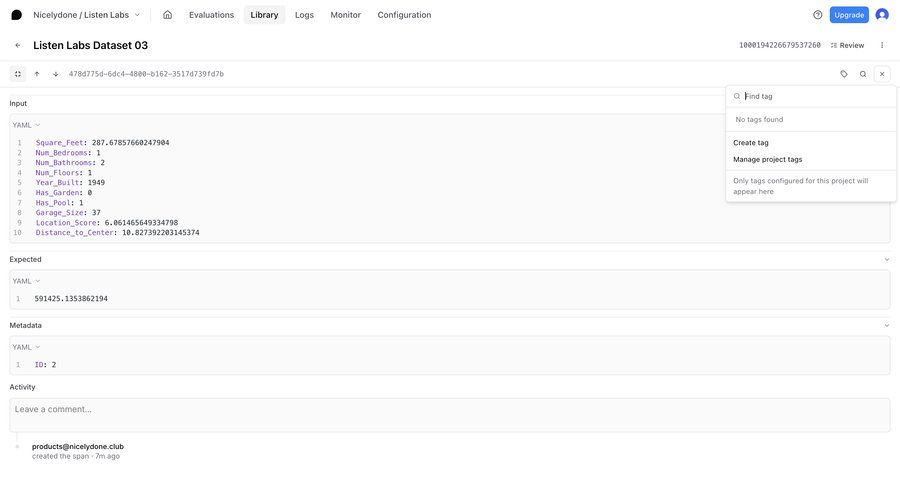Click the dataset ID 1000194226679537260
This screenshot has width=900, height=484.
779,45
